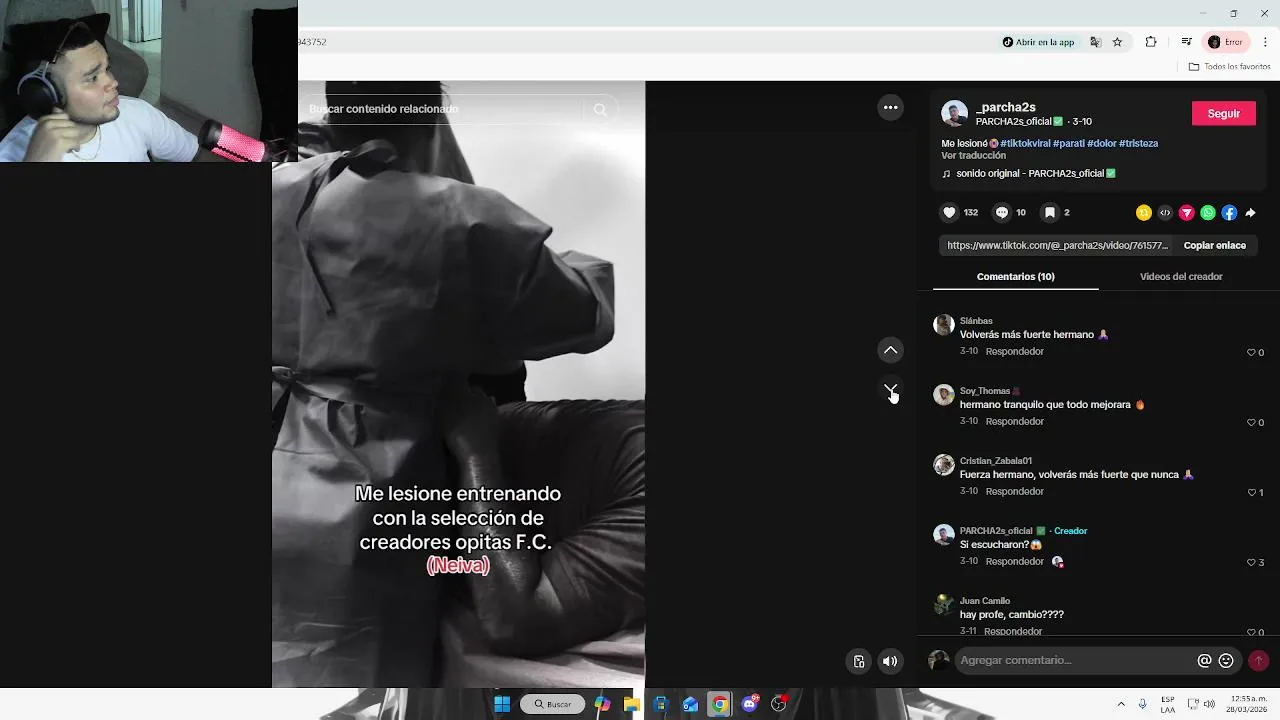Toggle the auto-scroll icon beside volume
Image resolution: width=1280 pixels, height=720 pixels.
click(x=858, y=661)
